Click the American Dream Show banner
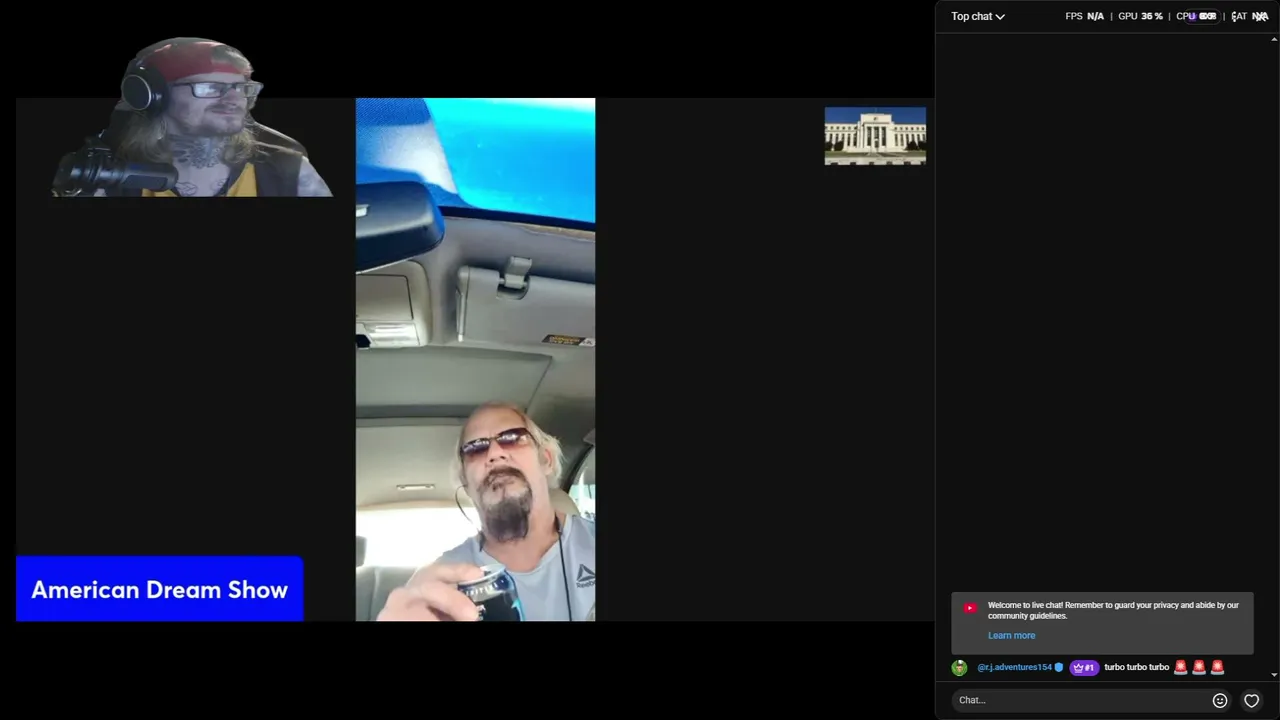1280x720 pixels. click(x=160, y=589)
